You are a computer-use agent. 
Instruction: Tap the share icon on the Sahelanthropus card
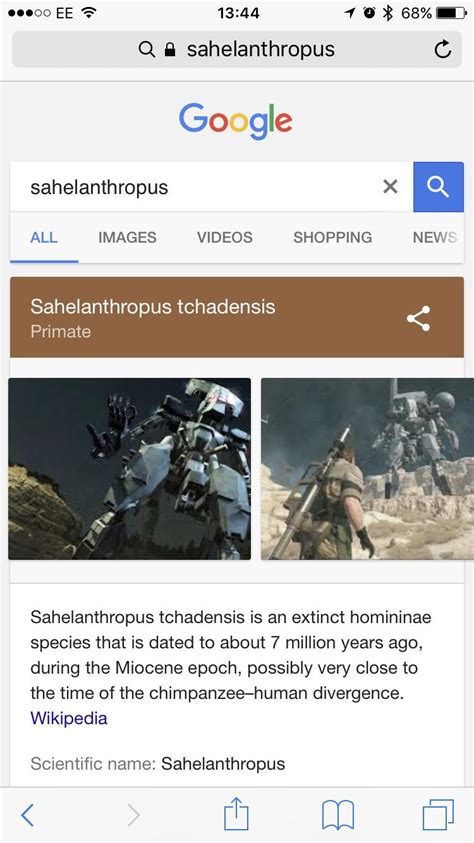(x=419, y=318)
